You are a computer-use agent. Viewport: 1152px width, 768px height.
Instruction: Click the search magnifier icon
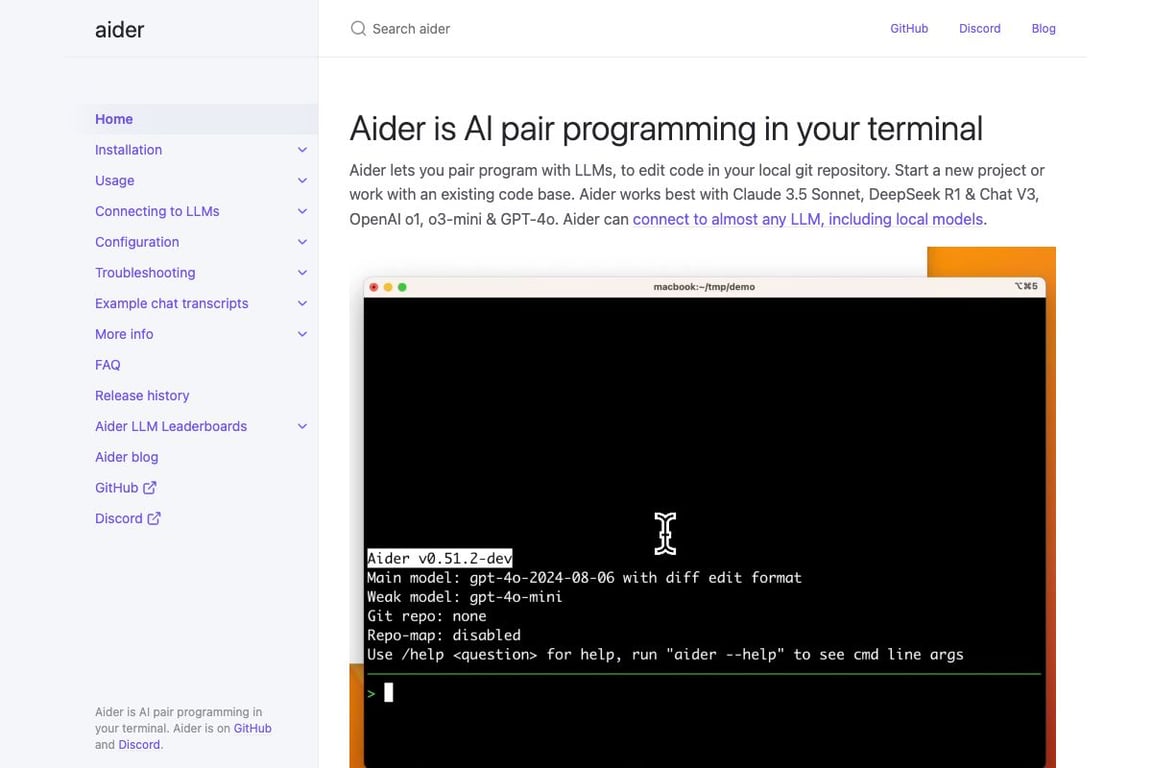pos(358,29)
